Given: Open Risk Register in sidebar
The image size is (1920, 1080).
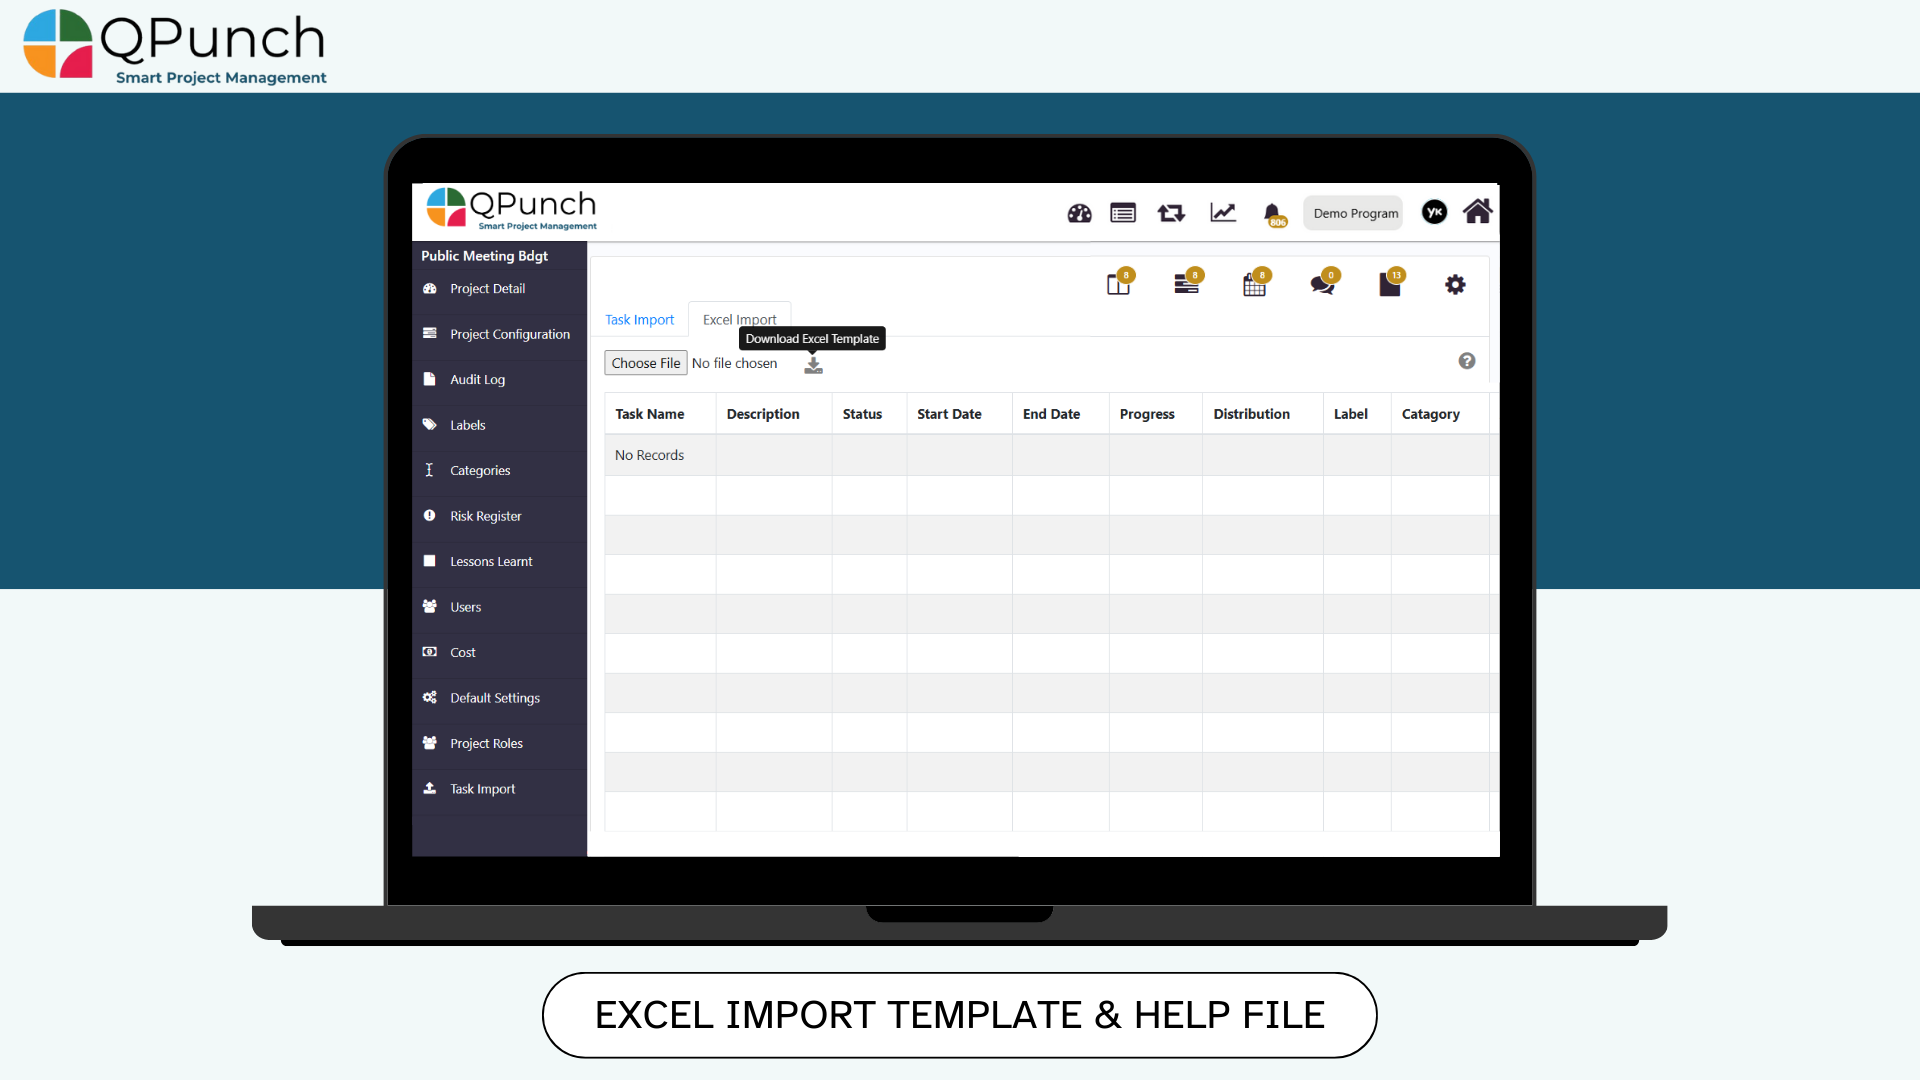Looking at the screenshot, I should point(485,516).
